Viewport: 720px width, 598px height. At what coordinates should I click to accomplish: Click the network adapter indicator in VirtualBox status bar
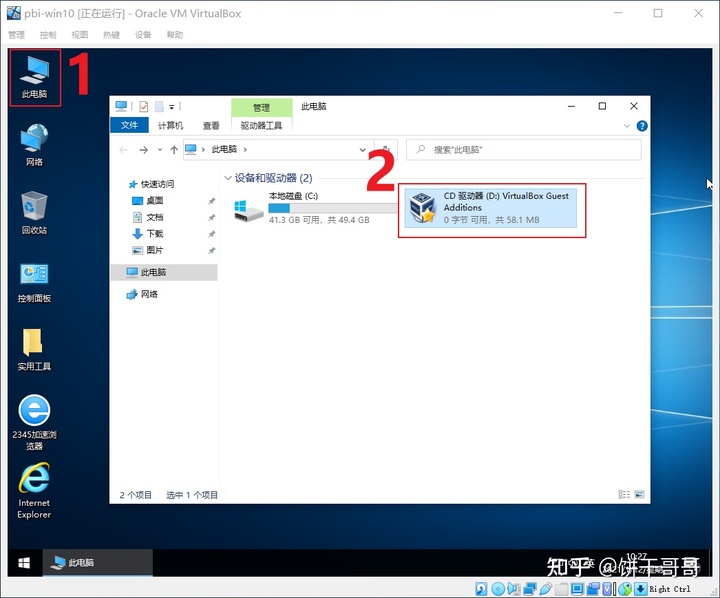[530, 589]
